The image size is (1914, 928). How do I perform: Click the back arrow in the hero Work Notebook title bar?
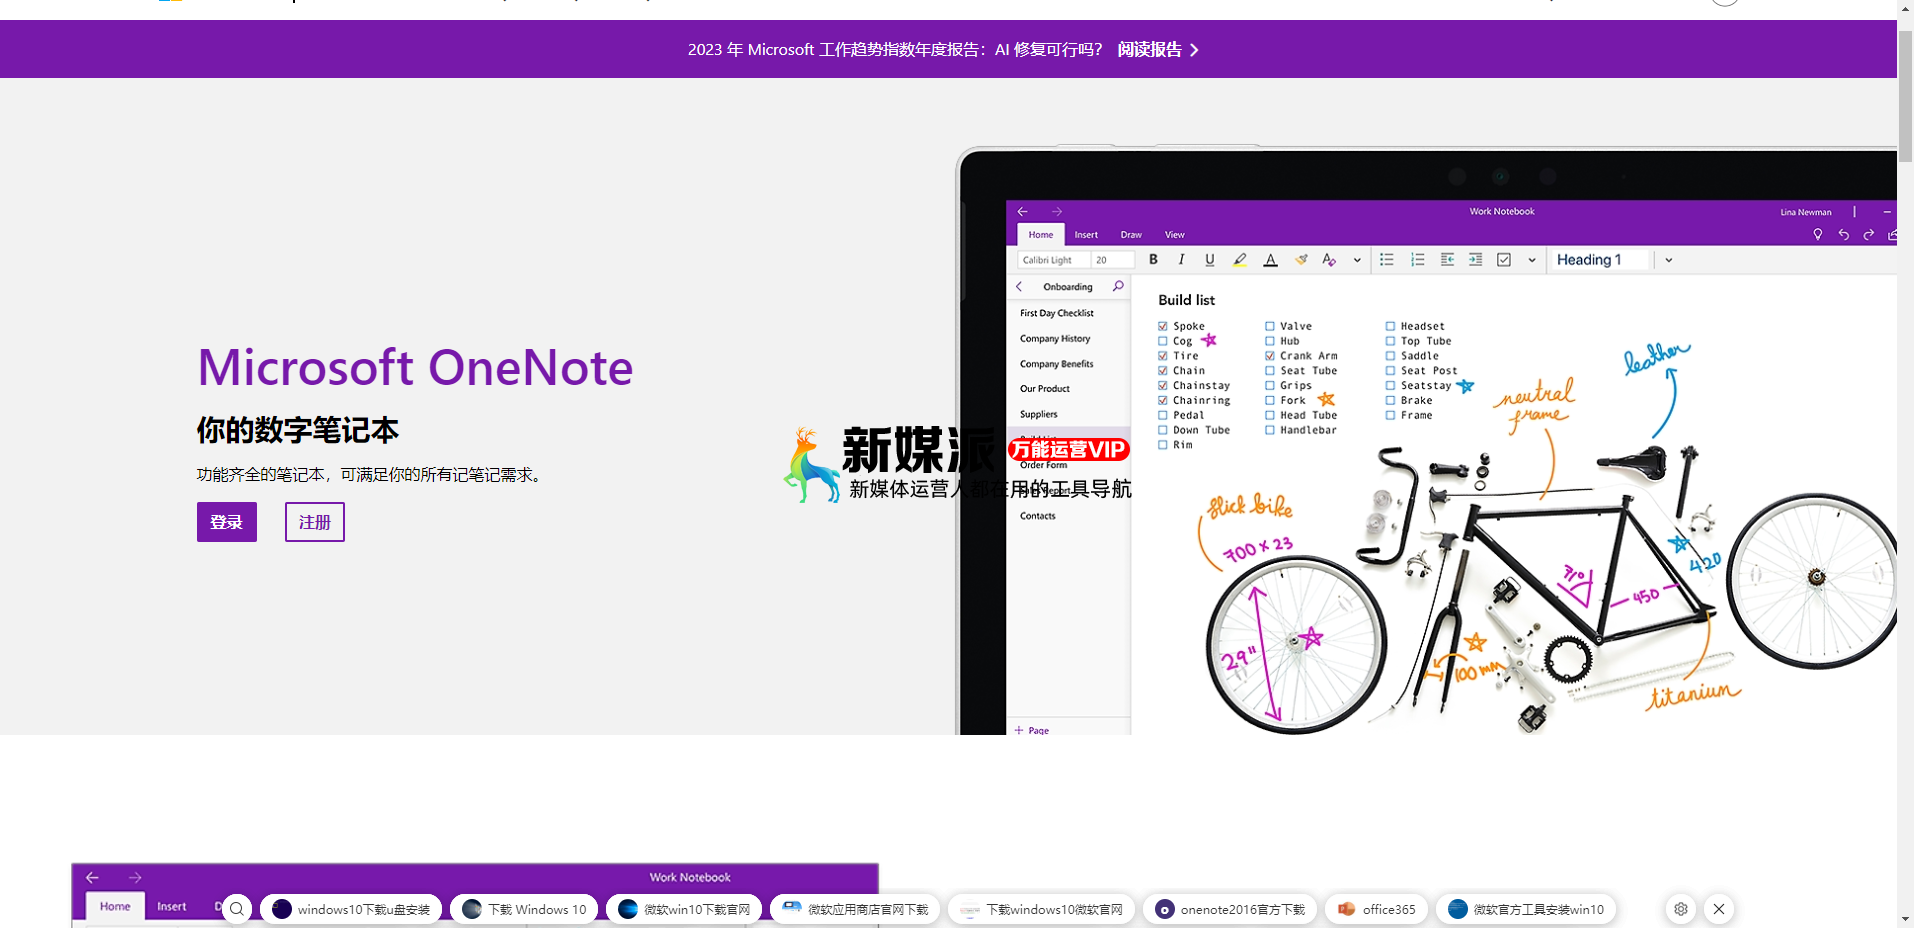point(1022,211)
